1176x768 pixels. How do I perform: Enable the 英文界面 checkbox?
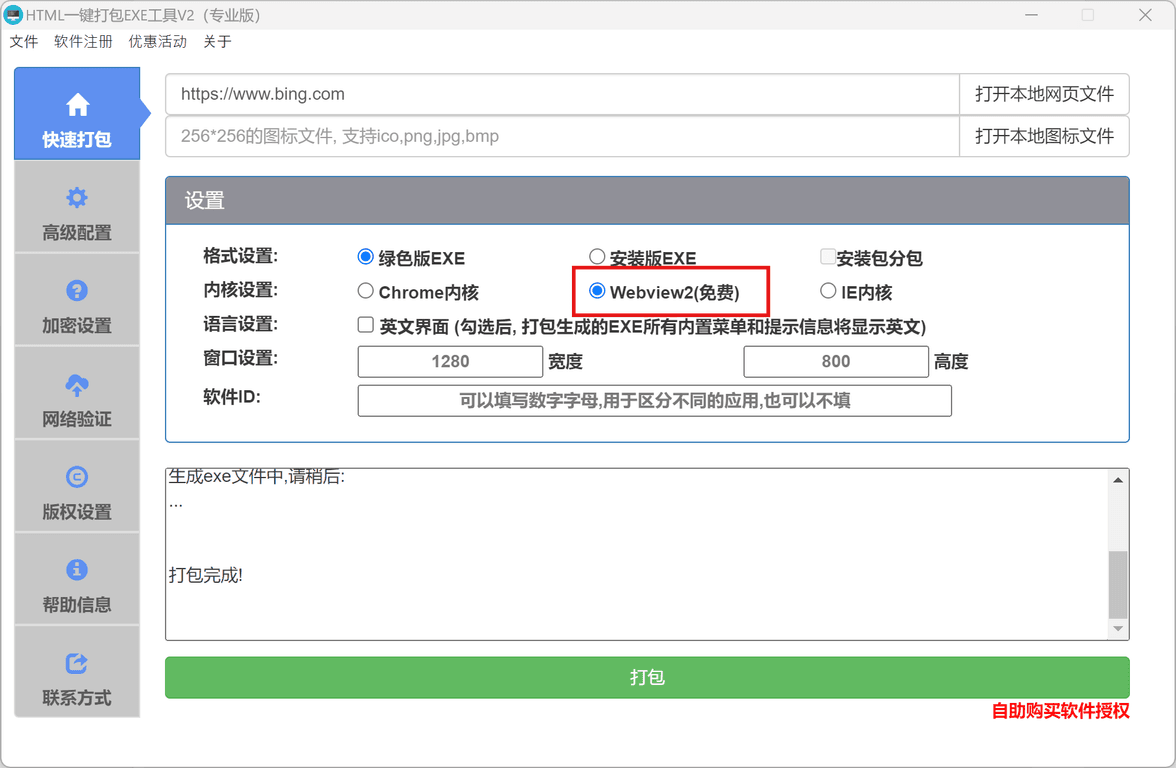366,325
